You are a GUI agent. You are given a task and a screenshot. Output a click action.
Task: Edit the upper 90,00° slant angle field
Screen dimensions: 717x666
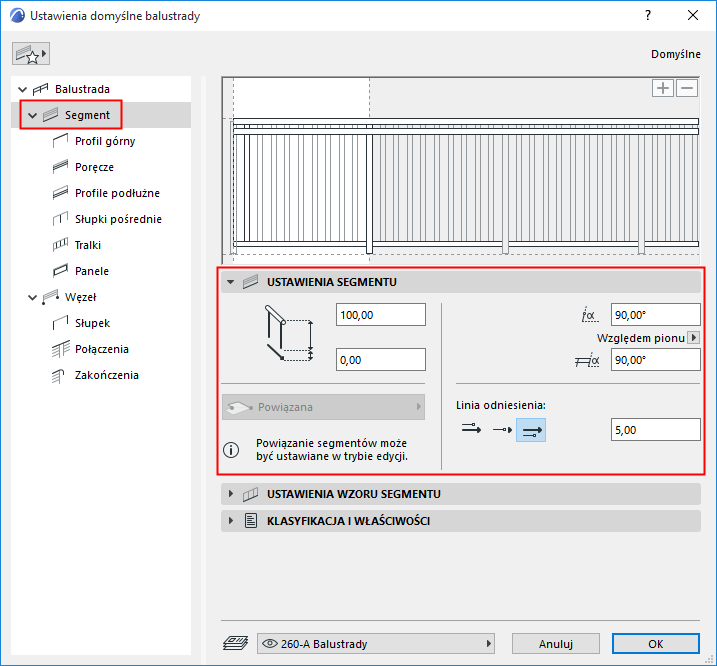pos(655,315)
